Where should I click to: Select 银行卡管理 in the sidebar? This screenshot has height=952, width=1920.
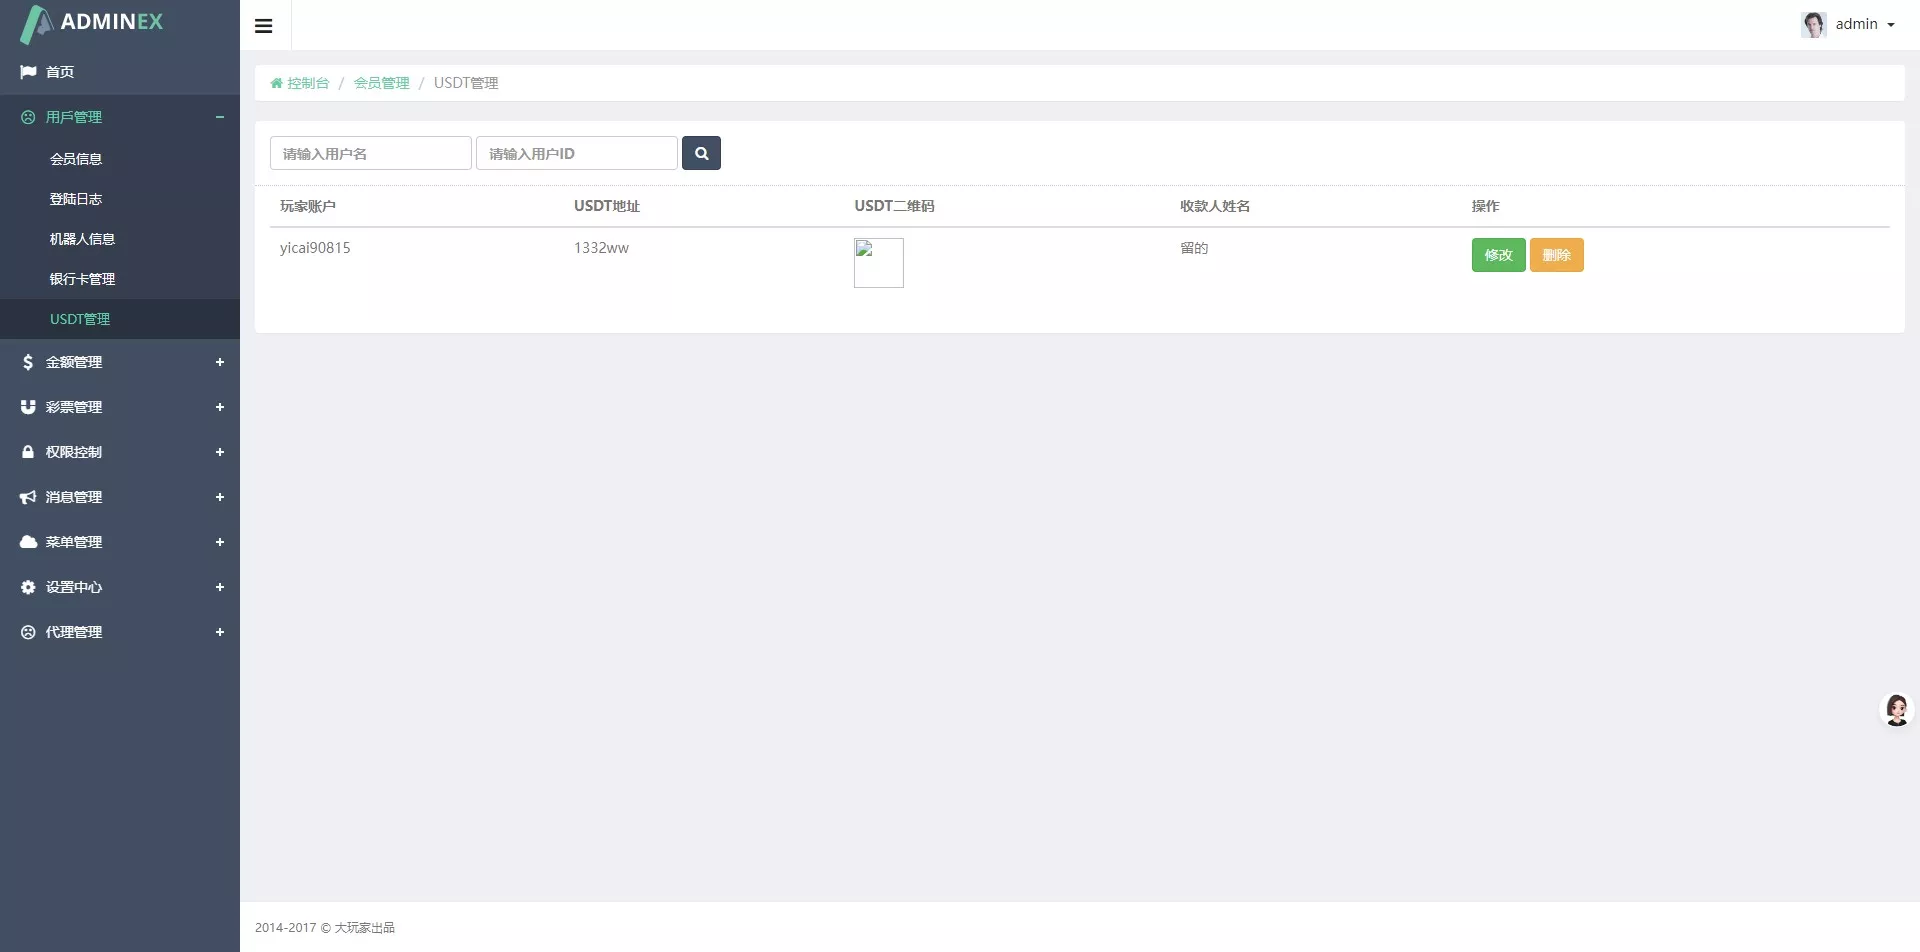coord(82,279)
